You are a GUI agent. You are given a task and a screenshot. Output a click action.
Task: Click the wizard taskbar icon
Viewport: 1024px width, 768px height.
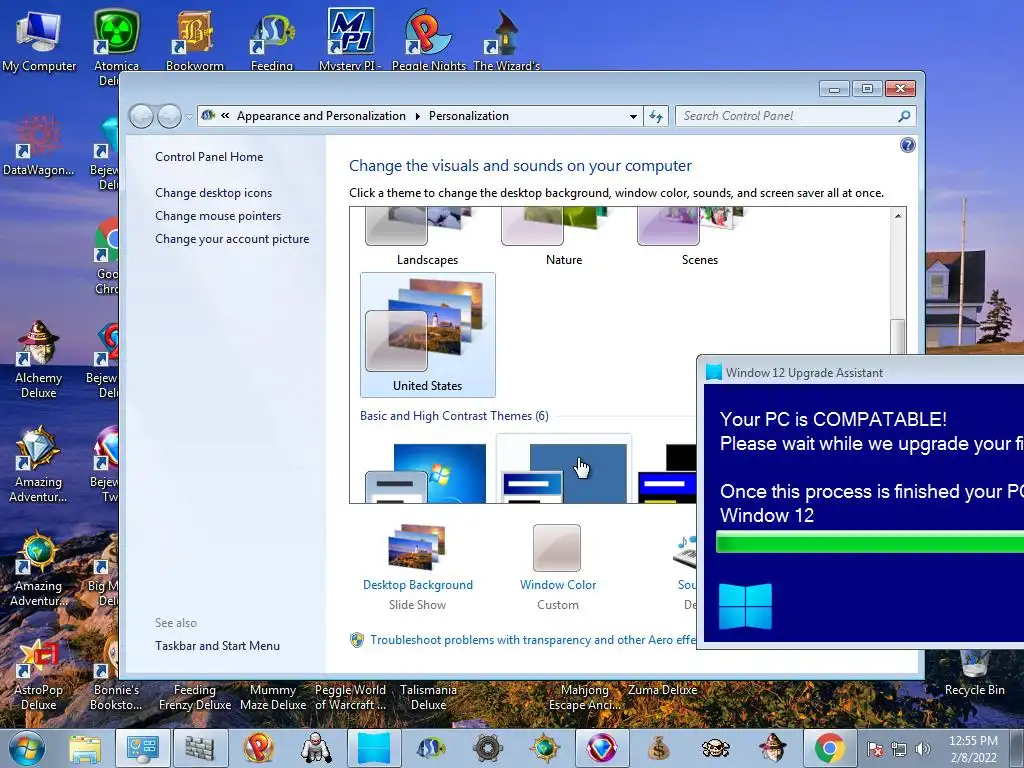click(x=773, y=748)
